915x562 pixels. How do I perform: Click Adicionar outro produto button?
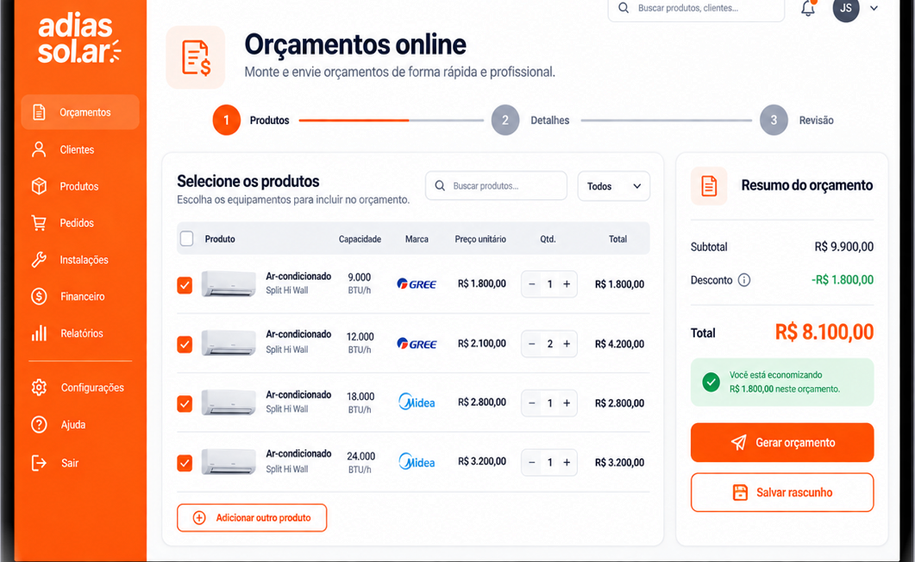coord(252,518)
